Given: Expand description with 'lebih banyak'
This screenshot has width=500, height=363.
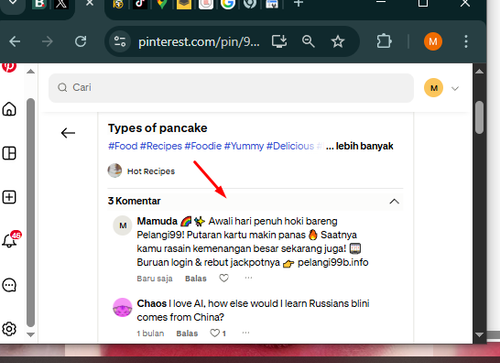Looking at the screenshot, I should [x=364, y=146].
